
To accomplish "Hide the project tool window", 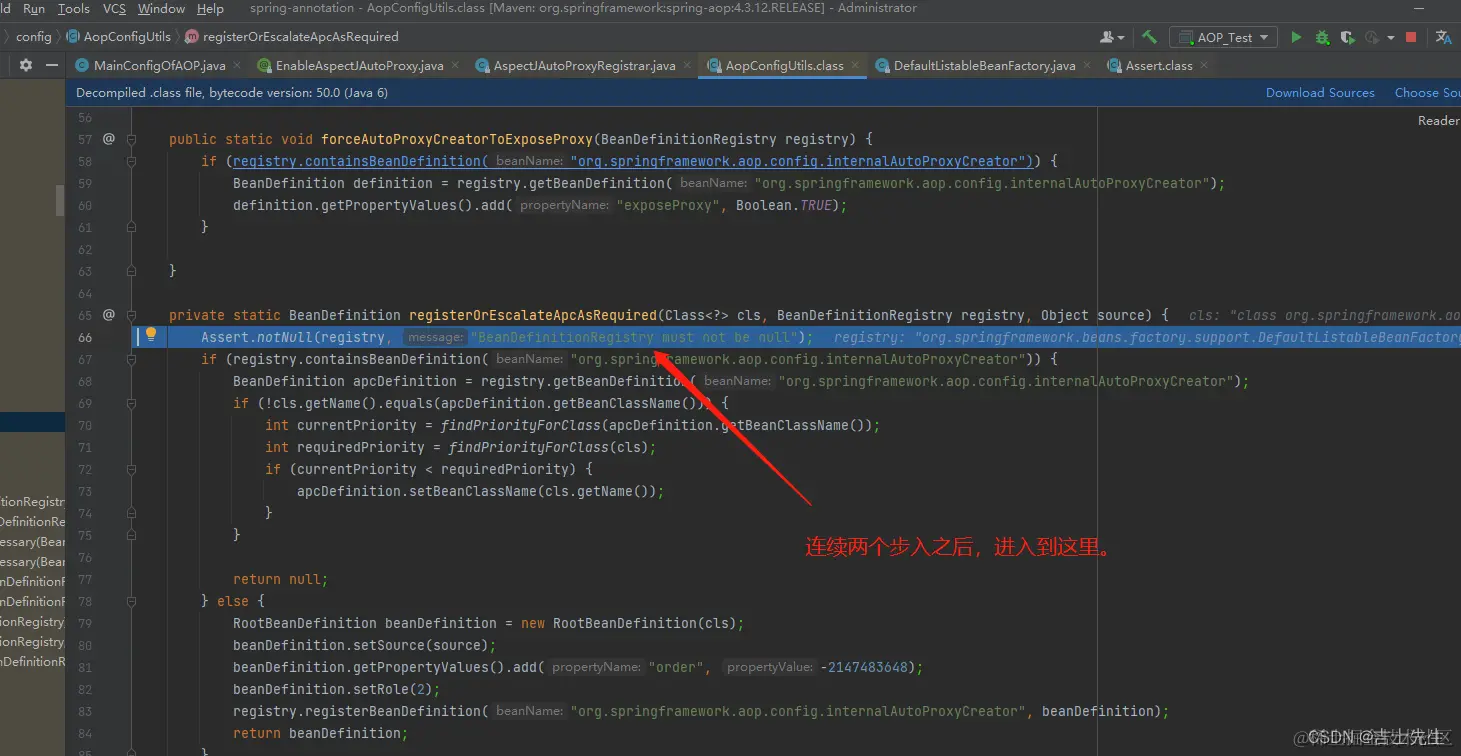I will tap(52, 65).
